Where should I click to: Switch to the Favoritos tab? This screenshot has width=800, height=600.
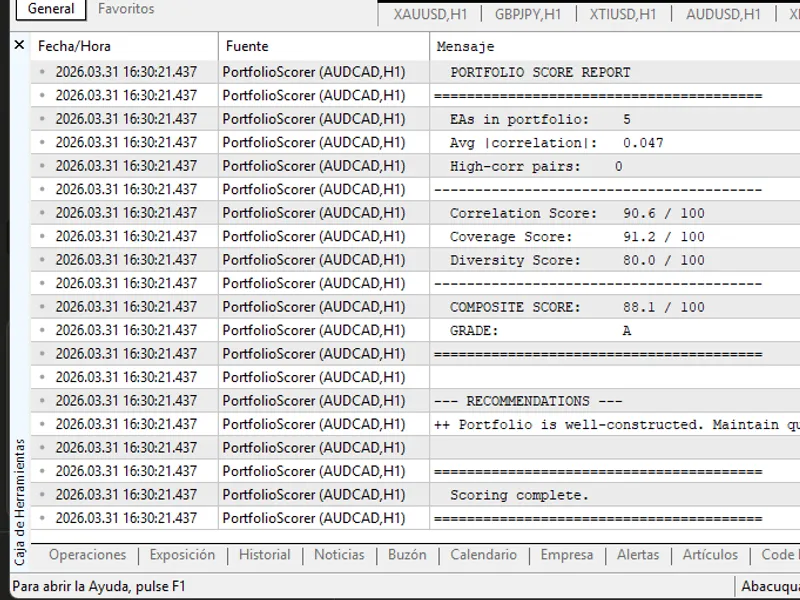126,9
